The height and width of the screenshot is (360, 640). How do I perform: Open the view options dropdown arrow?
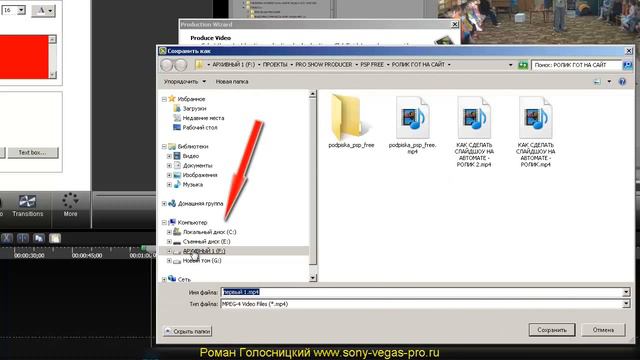coord(609,82)
